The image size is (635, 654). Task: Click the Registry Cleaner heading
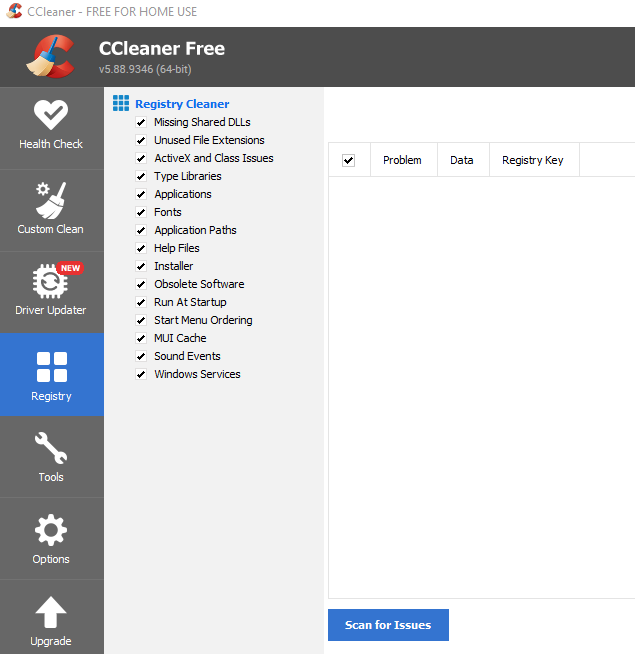(182, 104)
